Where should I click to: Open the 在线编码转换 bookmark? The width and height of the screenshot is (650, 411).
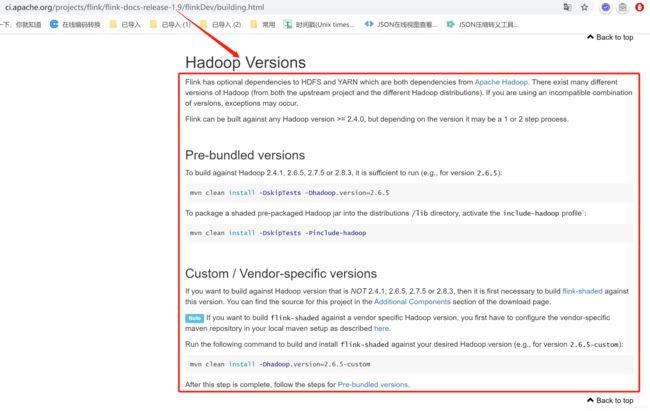pyautogui.click(x=75, y=24)
